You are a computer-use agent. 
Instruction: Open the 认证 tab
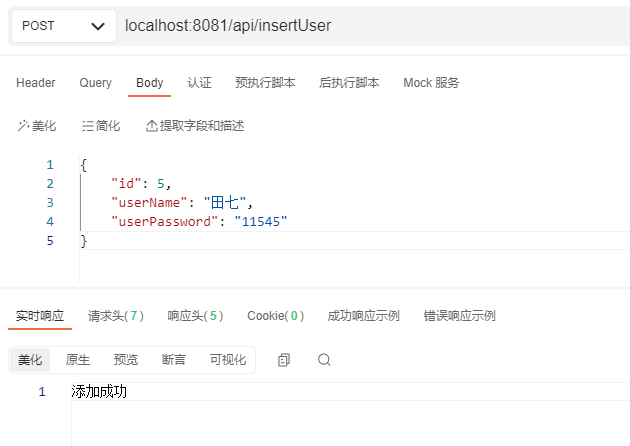[x=199, y=83]
